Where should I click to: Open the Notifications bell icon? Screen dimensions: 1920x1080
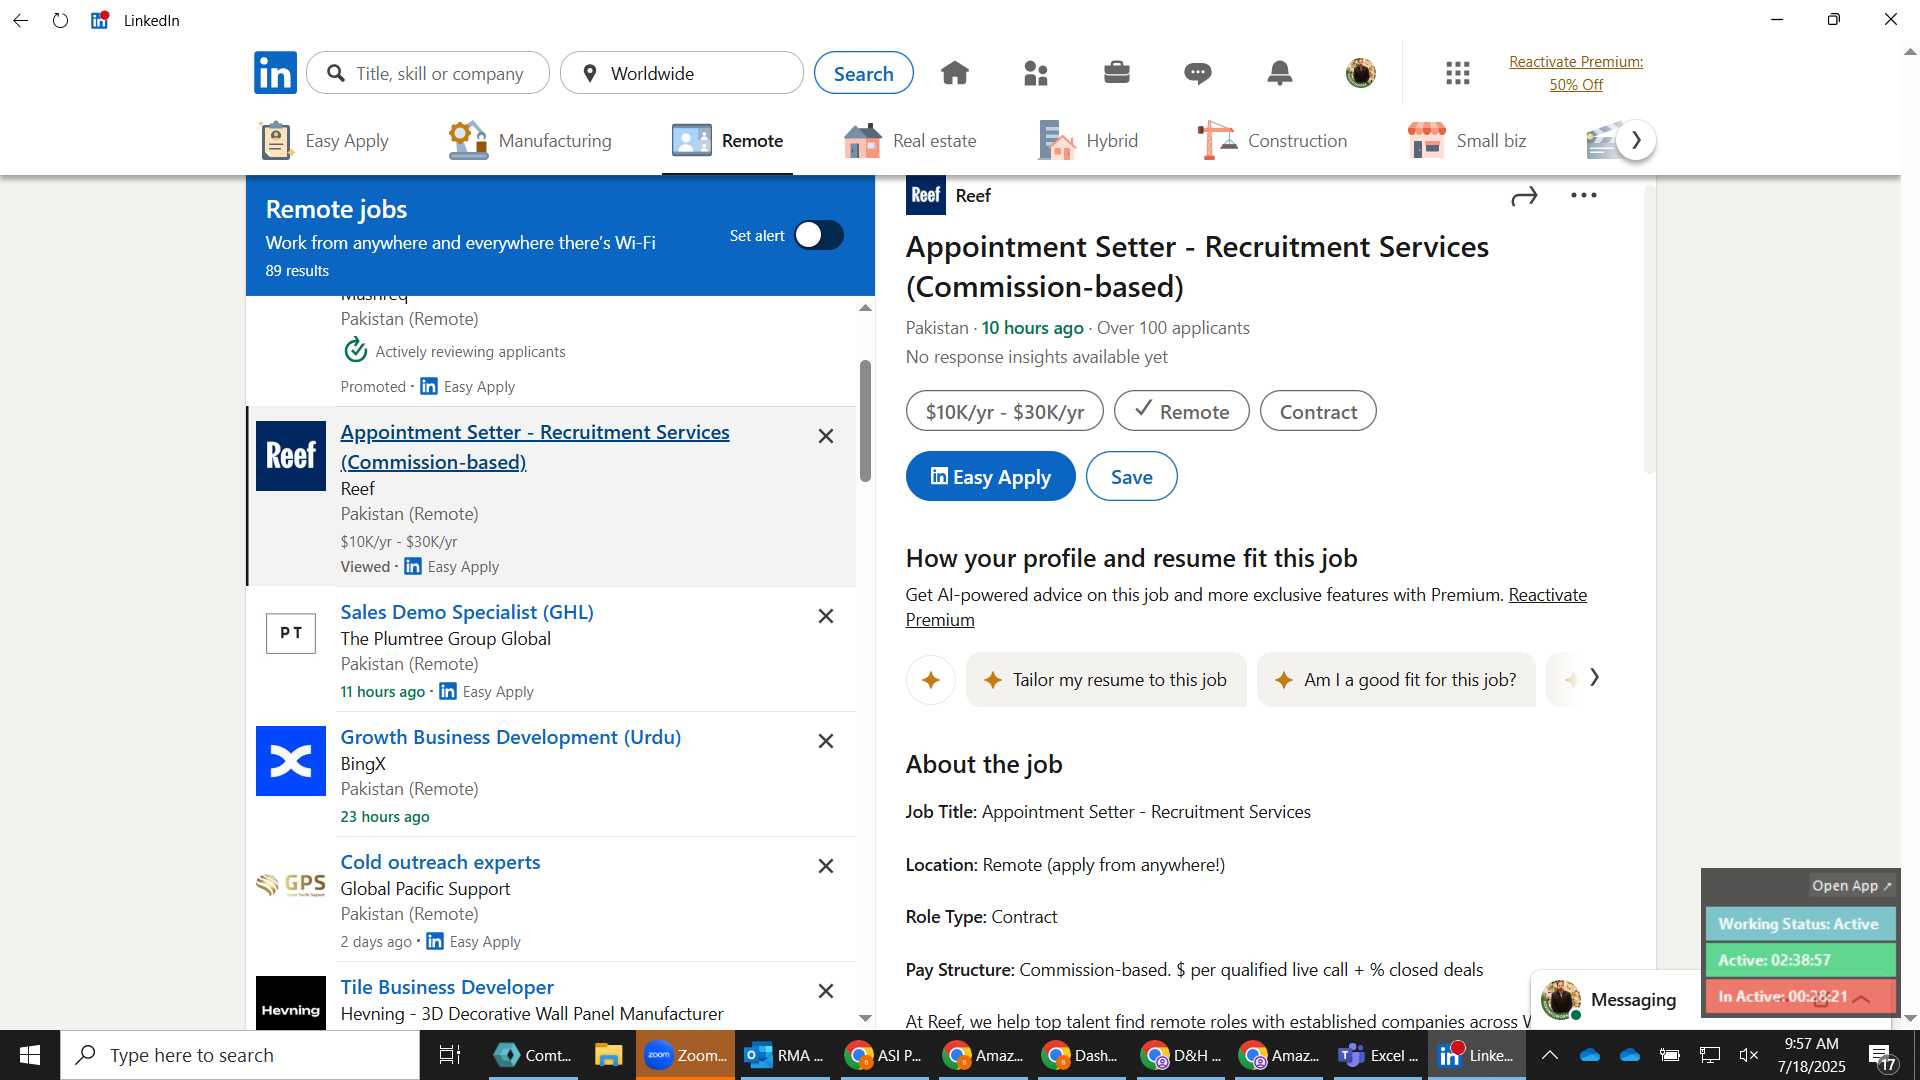[x=1280, y=73]
